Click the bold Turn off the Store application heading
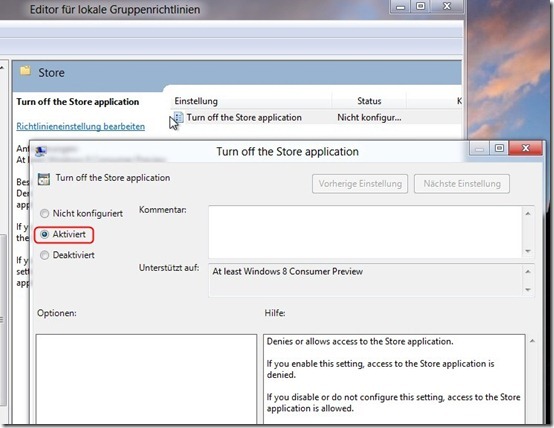 click(78, 102)
